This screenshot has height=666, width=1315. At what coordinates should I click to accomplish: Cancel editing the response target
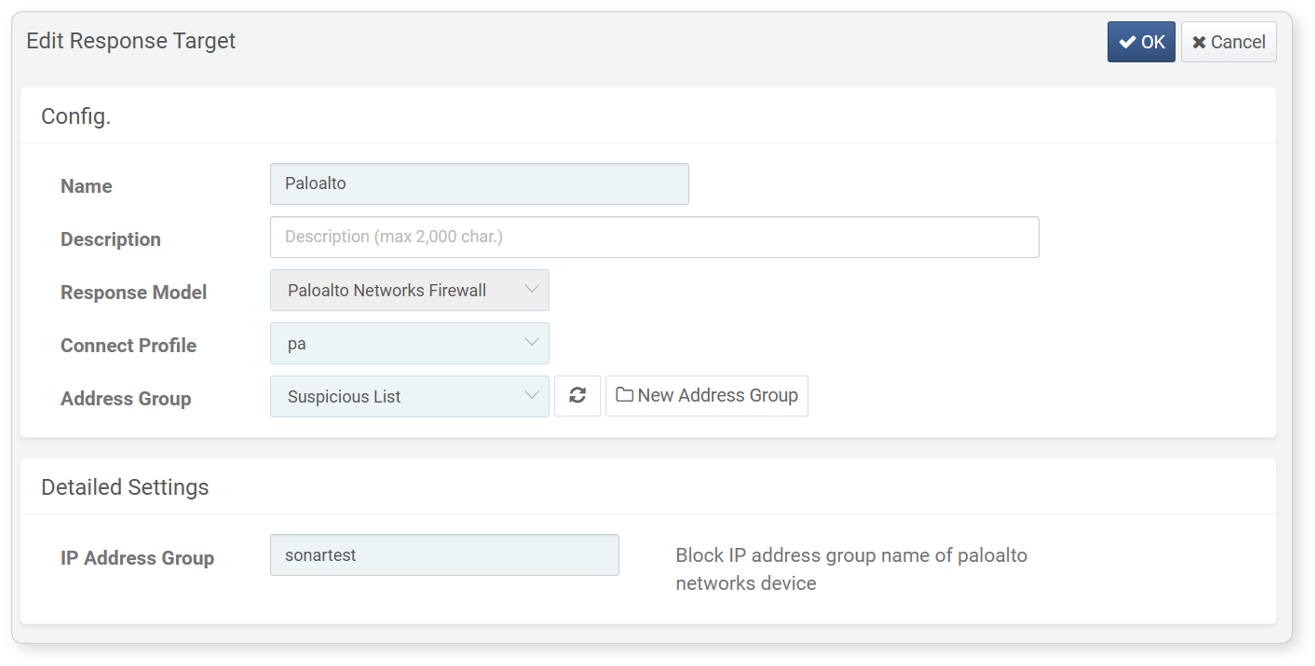(1228, 42)
